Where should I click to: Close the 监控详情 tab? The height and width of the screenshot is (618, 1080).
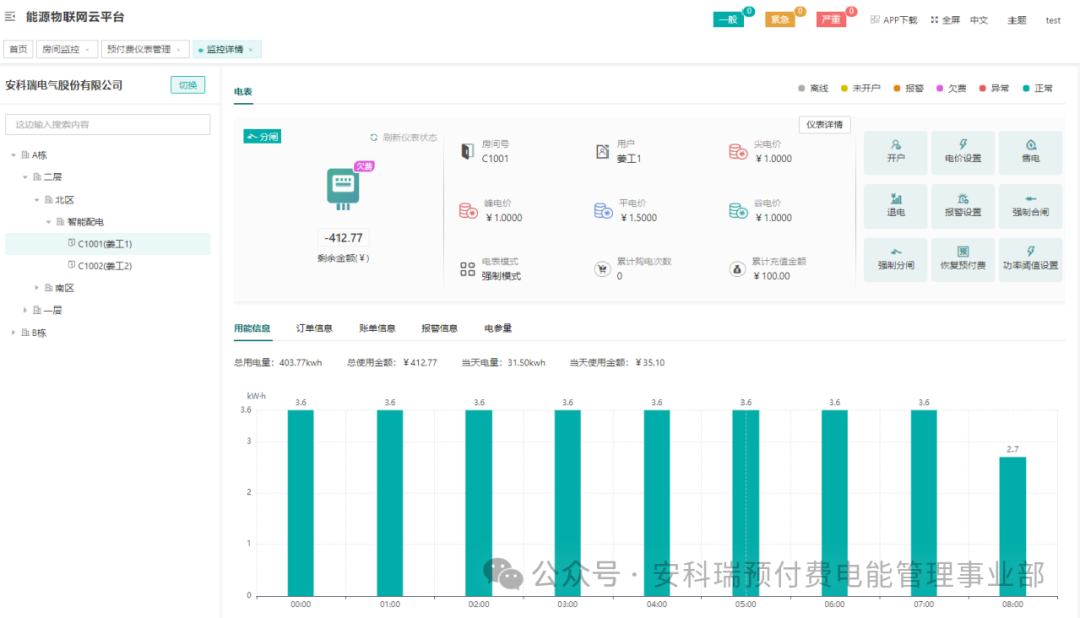[251, 50]
